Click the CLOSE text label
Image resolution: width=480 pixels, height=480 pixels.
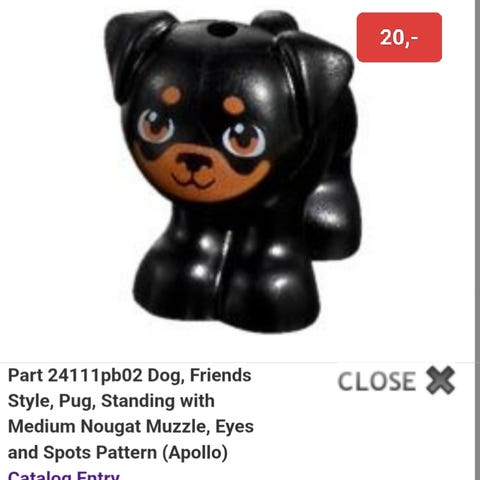[x=377, y=381]
